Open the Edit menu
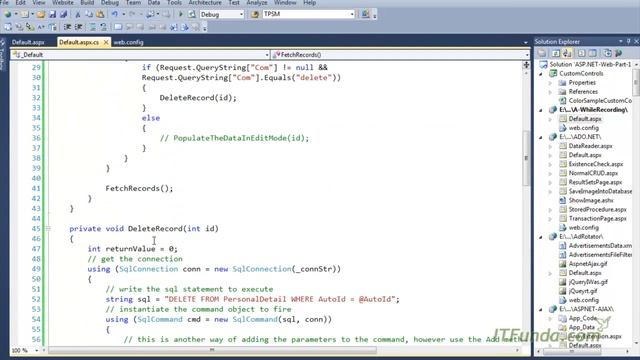 tap(20, 3)
